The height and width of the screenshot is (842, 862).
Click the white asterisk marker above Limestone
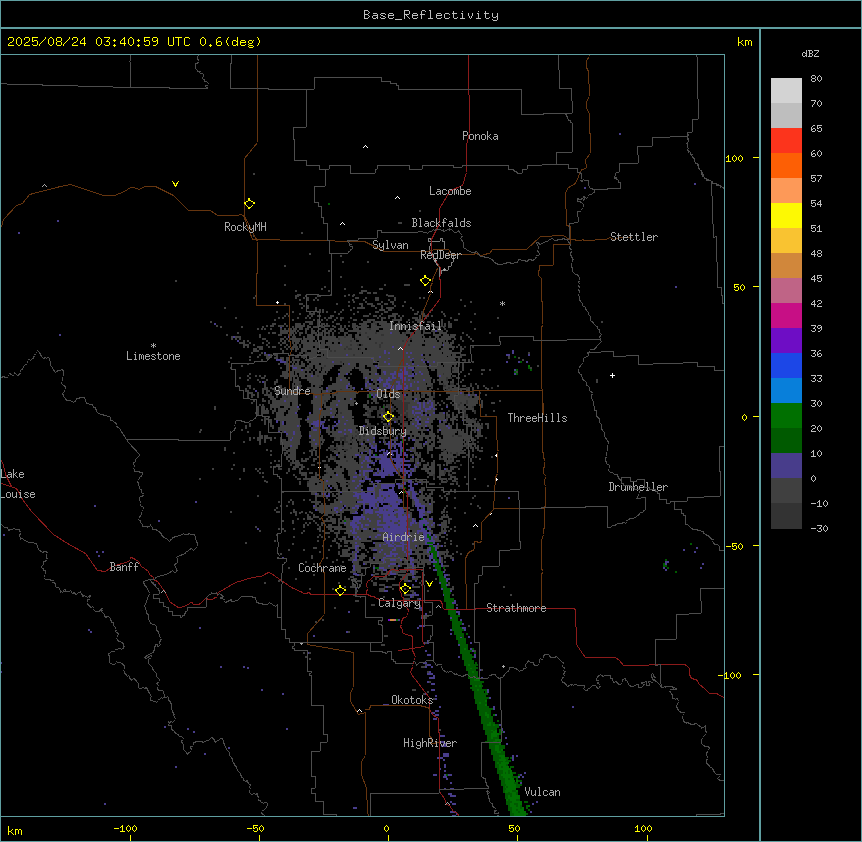pos(153,346)
